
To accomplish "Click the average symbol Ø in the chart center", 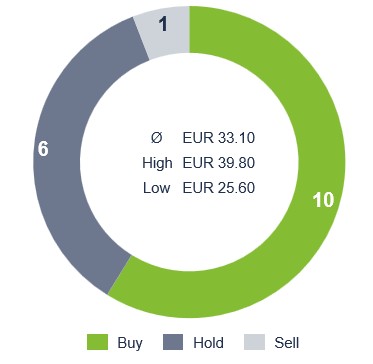I will tap(156, 138).
